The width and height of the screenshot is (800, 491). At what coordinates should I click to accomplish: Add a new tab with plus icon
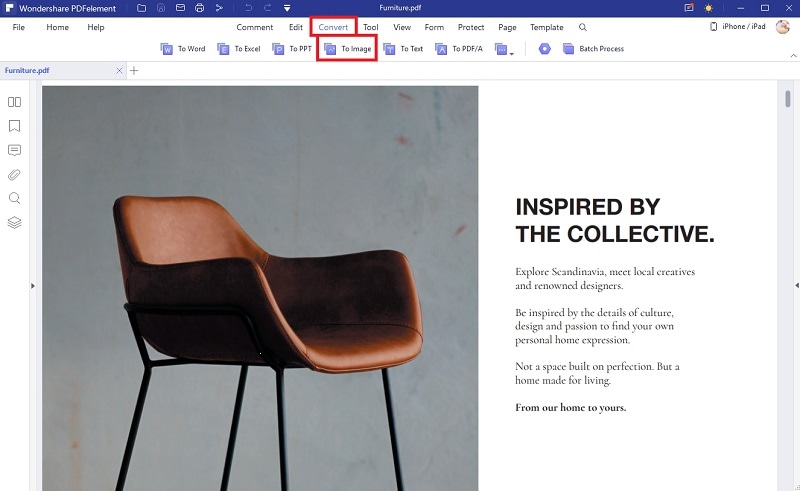(x=134, y=70)
